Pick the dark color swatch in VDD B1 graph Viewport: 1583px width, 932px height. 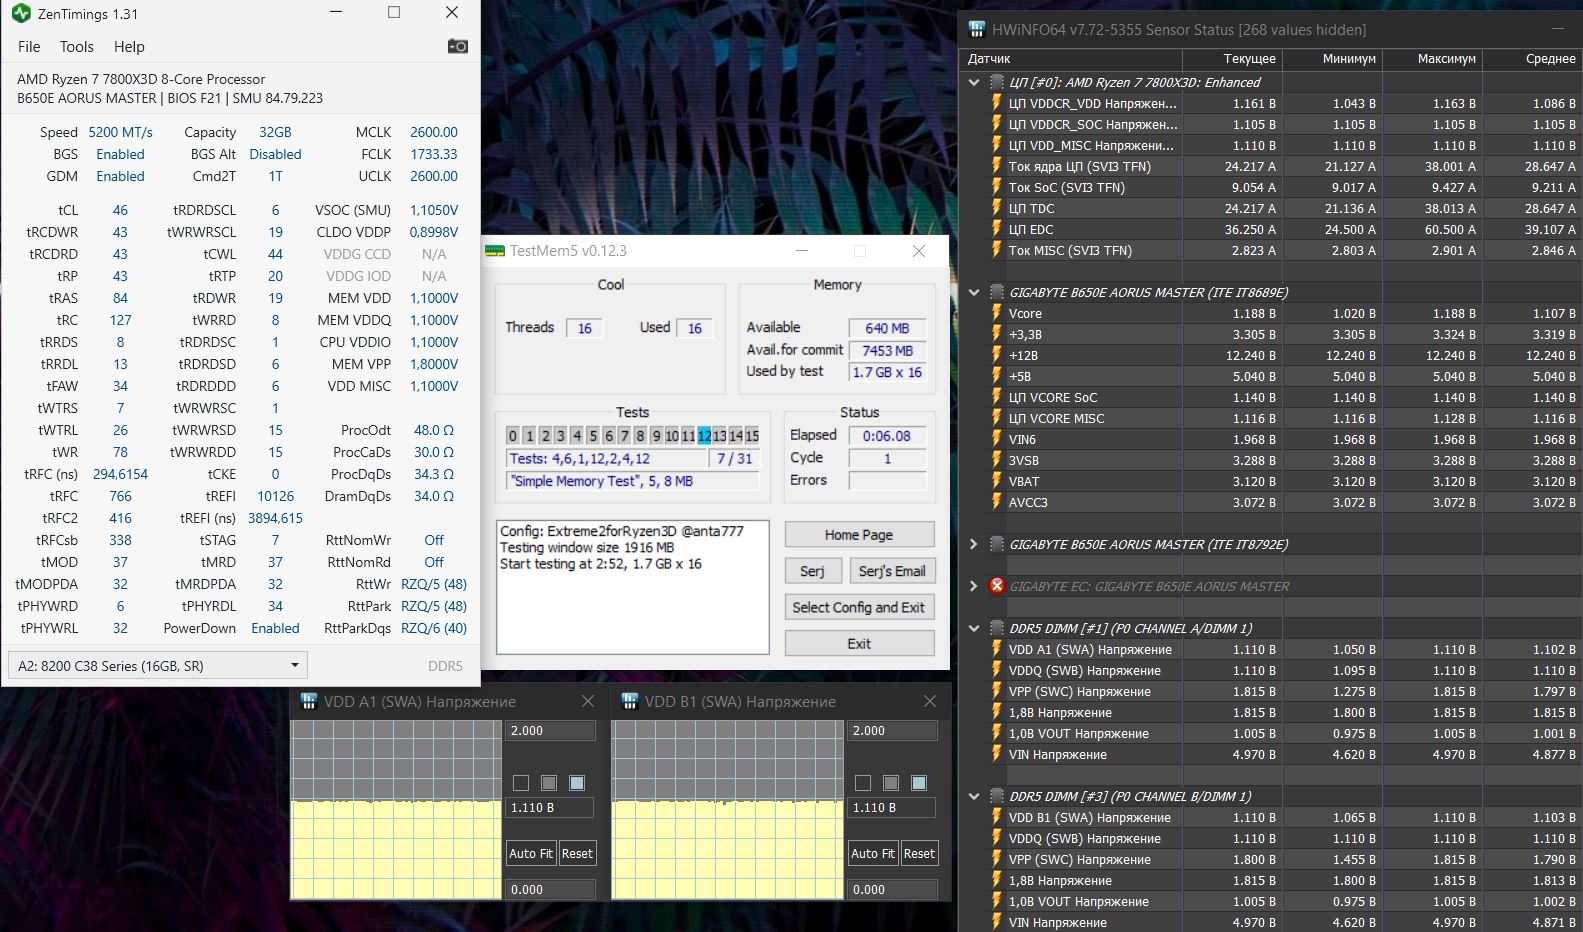[863, 783]
